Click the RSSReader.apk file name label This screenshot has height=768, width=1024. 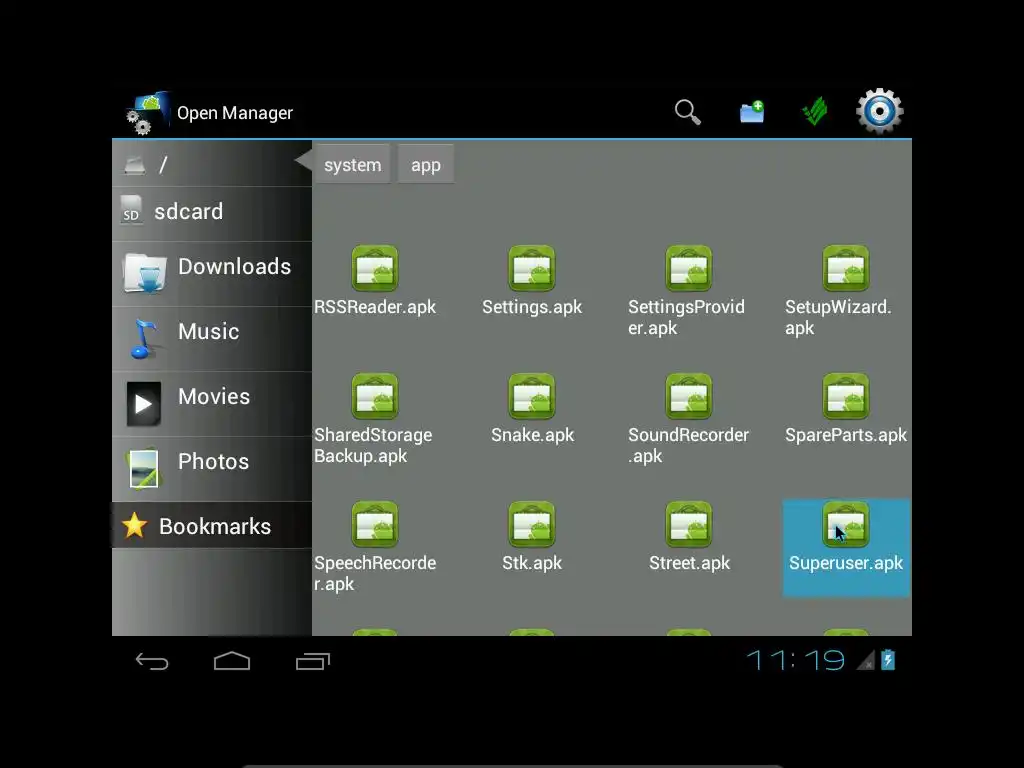click(x=375, y=307)
